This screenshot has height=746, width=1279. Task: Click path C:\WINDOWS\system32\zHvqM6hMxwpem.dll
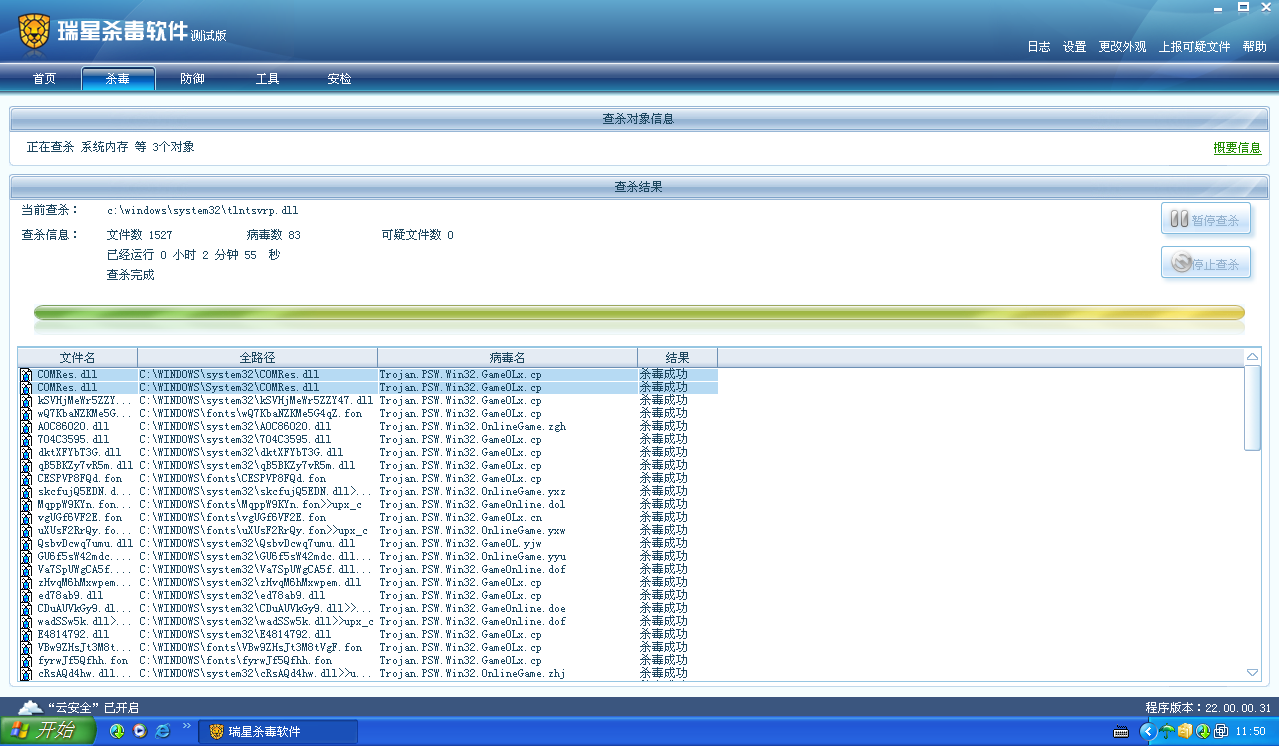click(250, 582)
